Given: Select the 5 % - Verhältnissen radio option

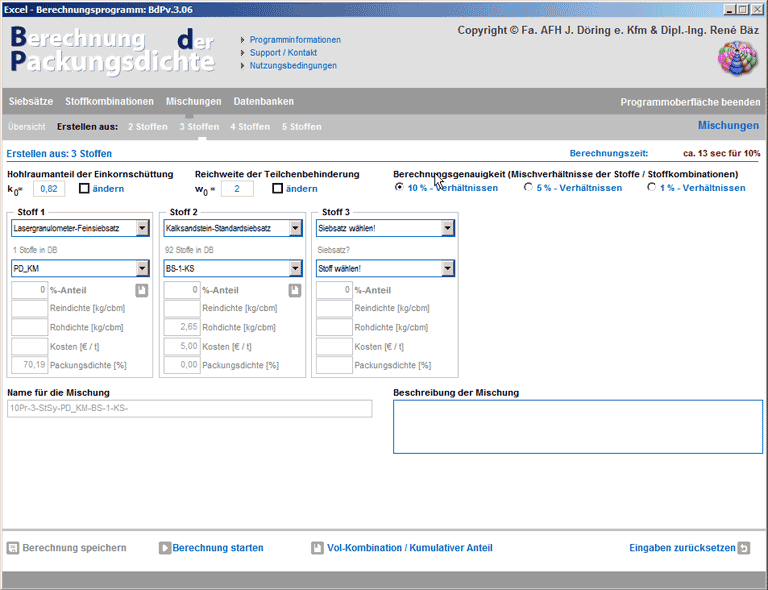Looking at the screenshot, I should 529,187.
